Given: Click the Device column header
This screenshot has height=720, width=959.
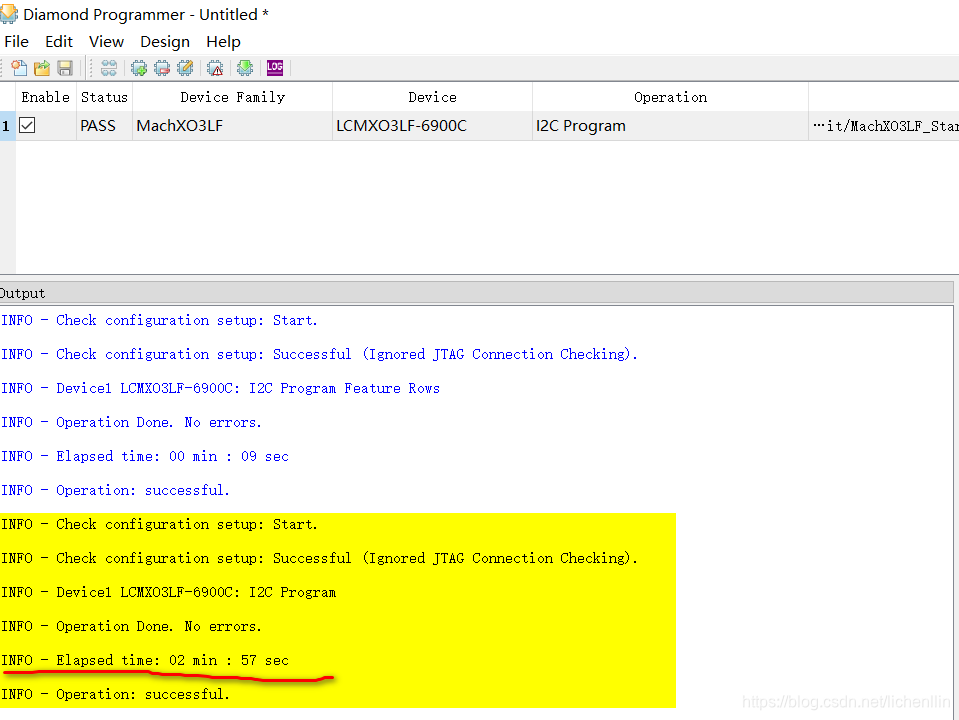Looking at the screenshot, I should click(432, 97).
